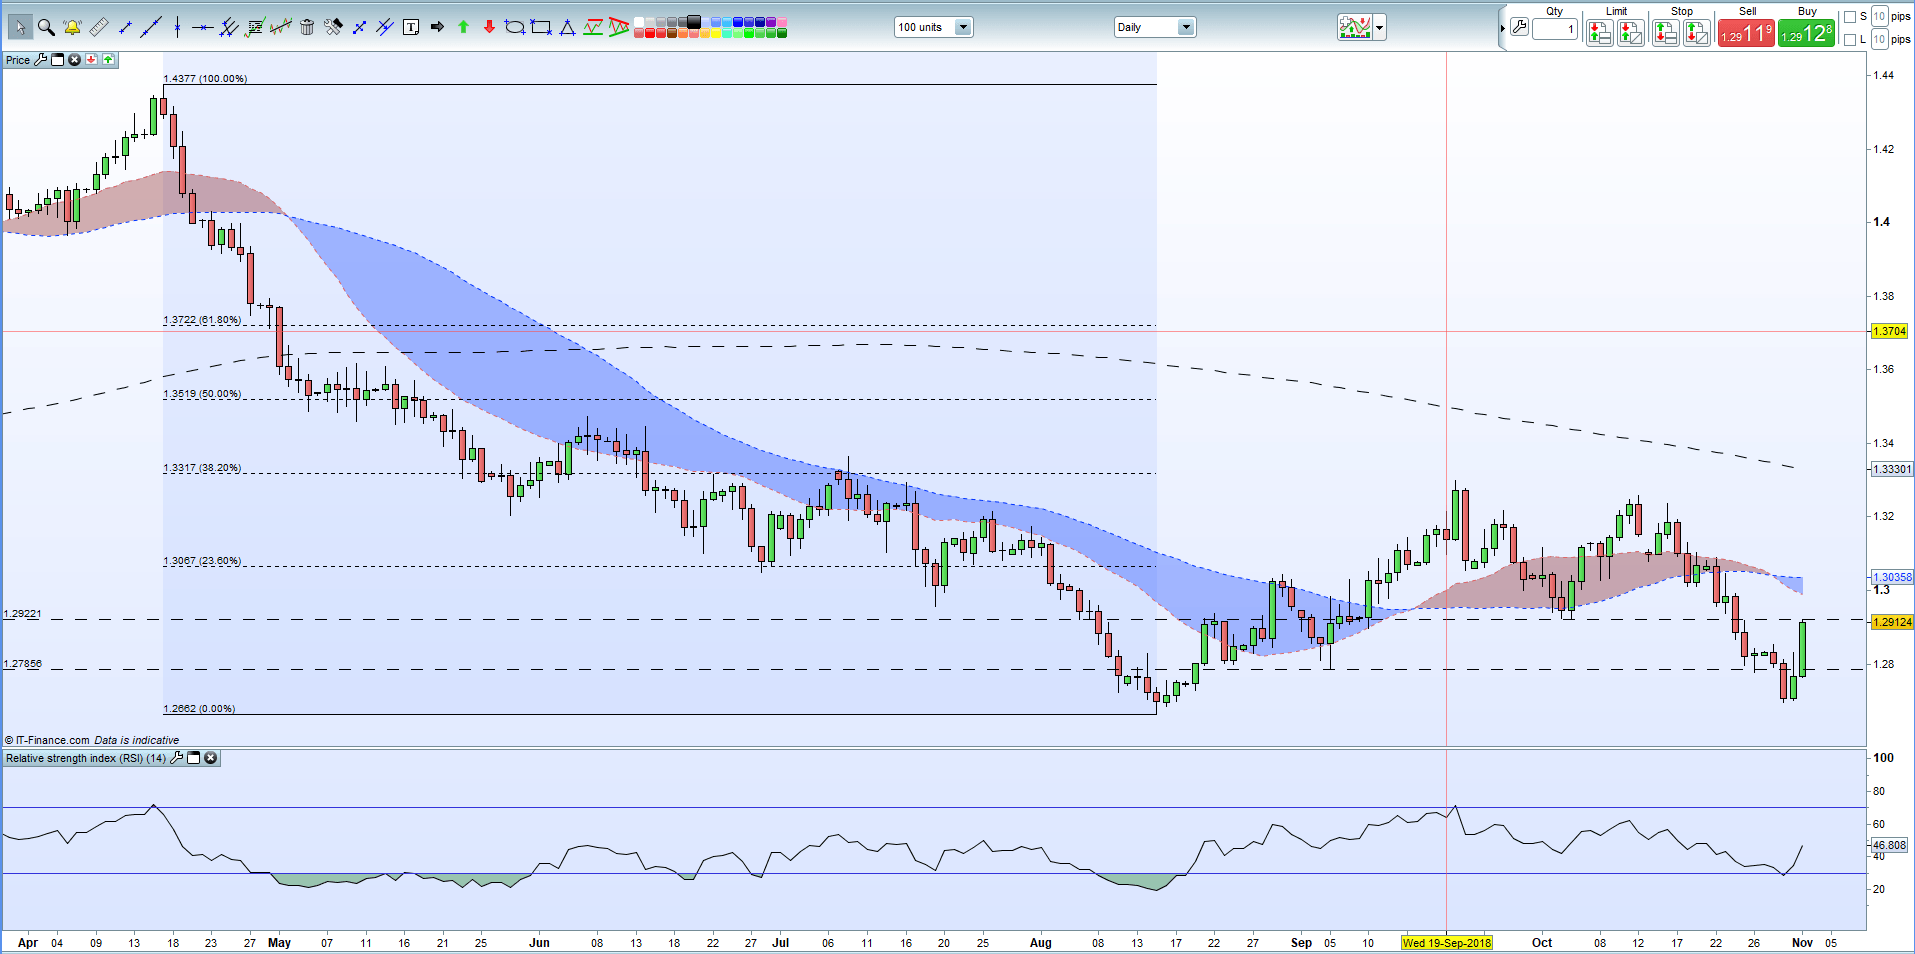This screenshot has width=1915, height=954.
Task: Focus the S pips value field
Action: pyautogui.click(x=1880, y=16)
